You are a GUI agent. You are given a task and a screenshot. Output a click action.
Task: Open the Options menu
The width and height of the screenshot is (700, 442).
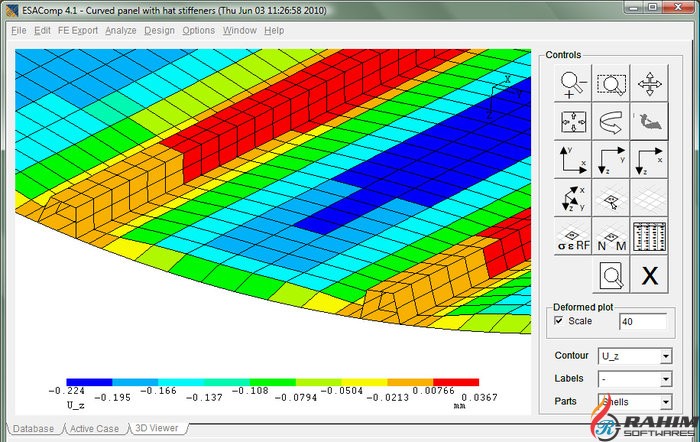[x=198, y=30]
